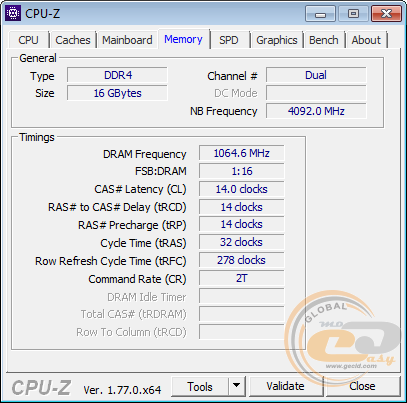The width and height of the screenshot is (407, 403).
Task: Click the 'NB Frequency' label
Action: (224, 111)
